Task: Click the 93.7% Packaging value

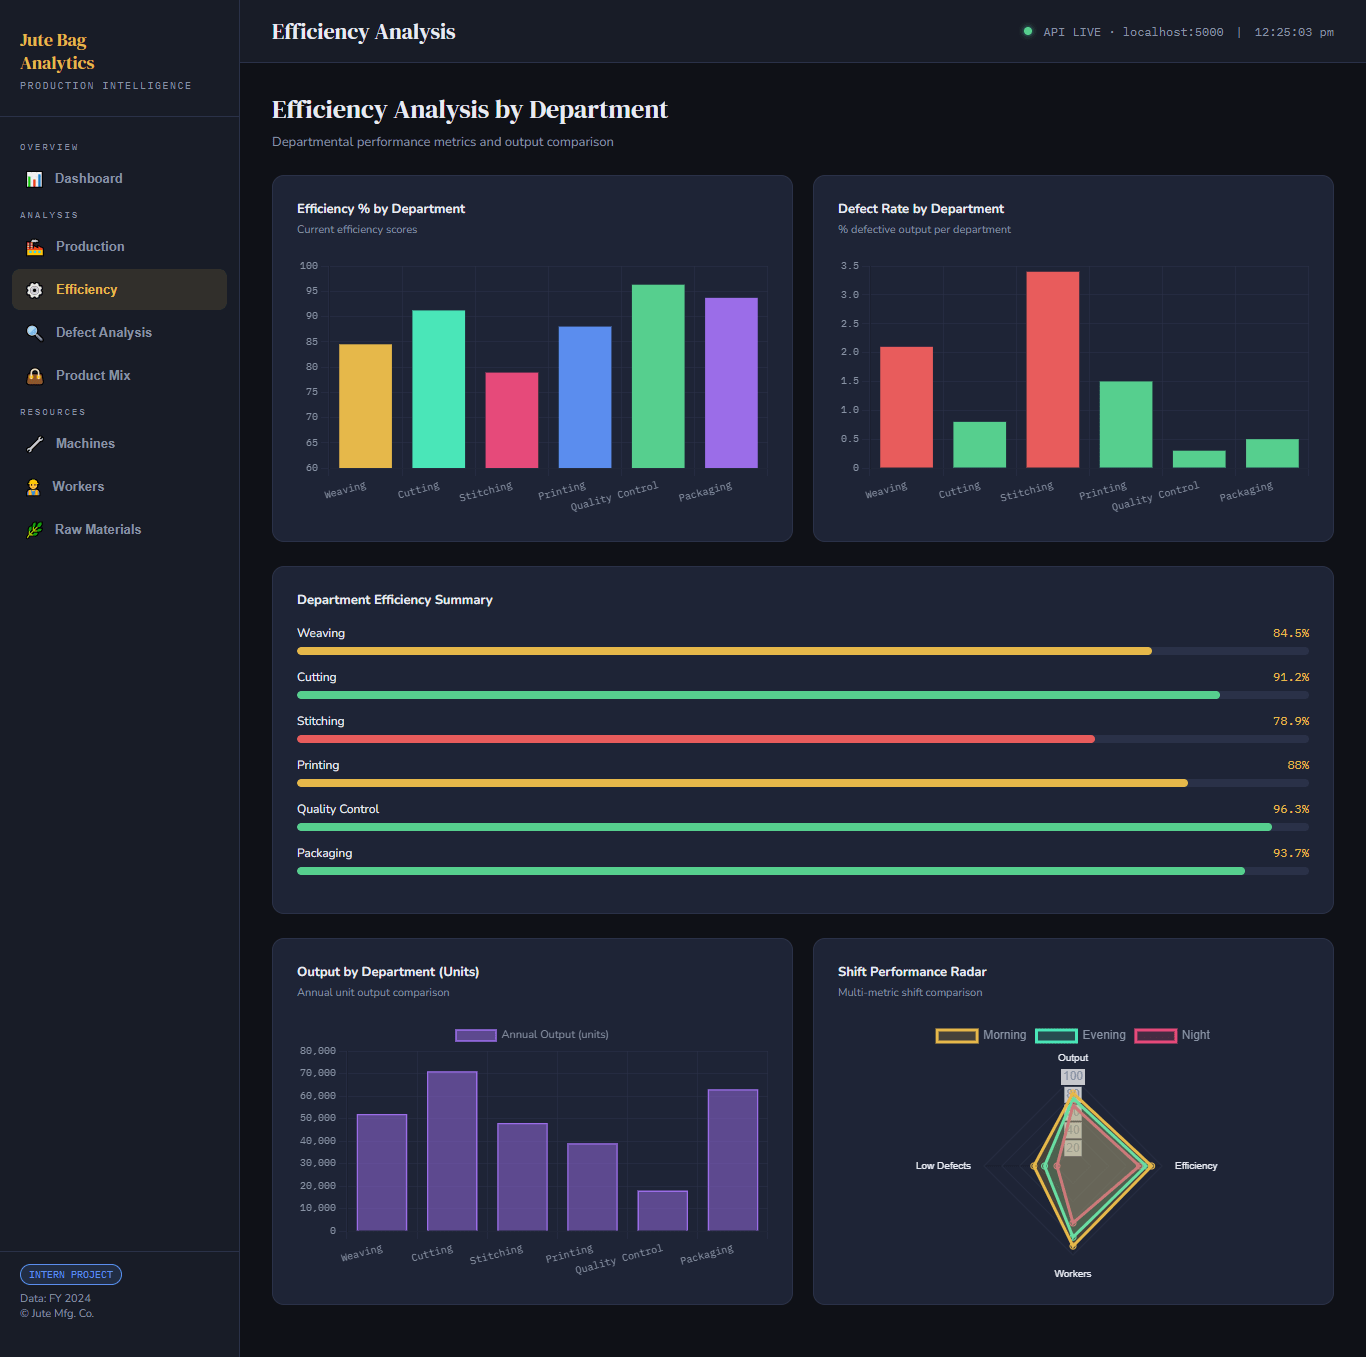Action: pyautogui.click(x=1291, y=853)
